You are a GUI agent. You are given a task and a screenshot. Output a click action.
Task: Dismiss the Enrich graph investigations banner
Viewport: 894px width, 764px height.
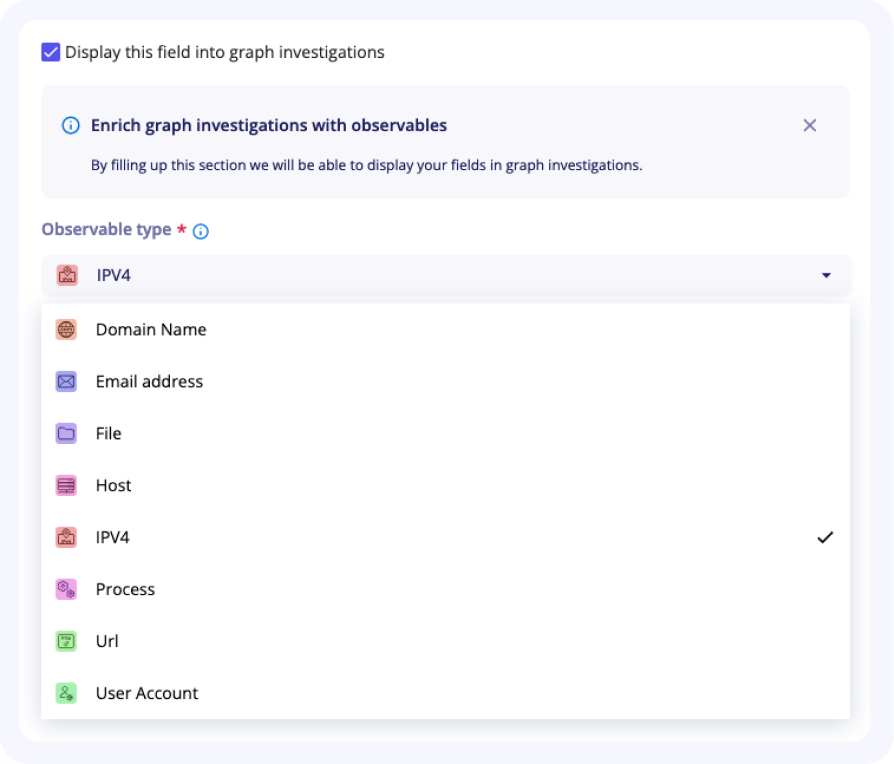coord(810,125)
